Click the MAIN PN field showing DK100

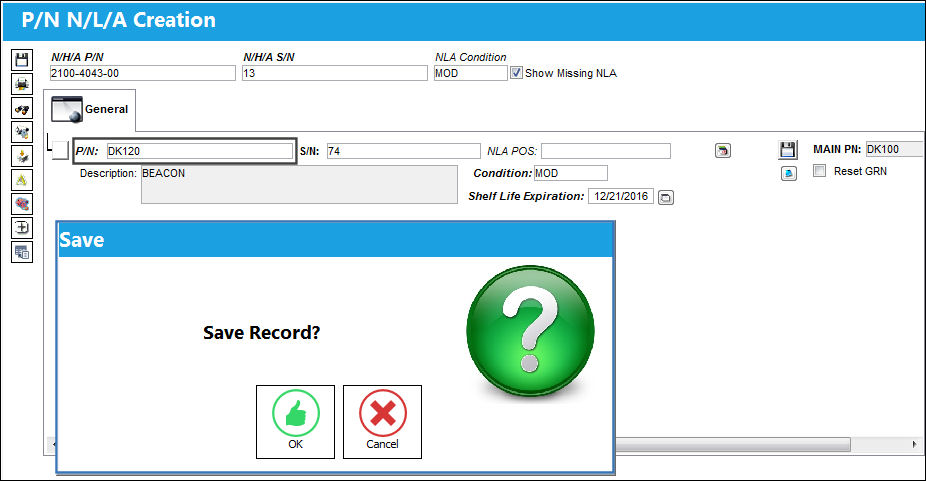point(894,150)
